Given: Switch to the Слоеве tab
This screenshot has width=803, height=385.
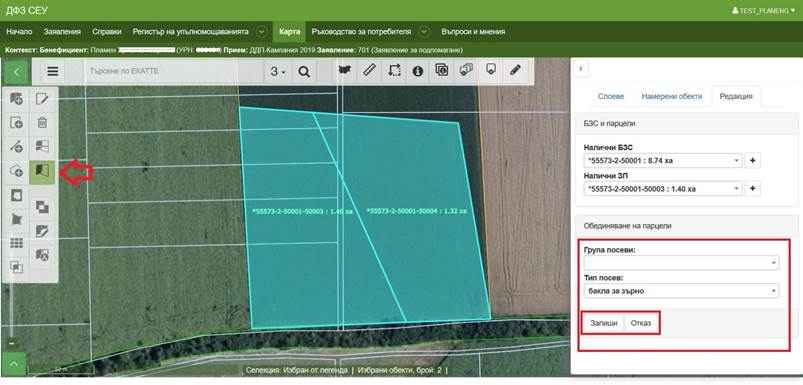Looking at the screenshot, I should click(x=611, y=96).
